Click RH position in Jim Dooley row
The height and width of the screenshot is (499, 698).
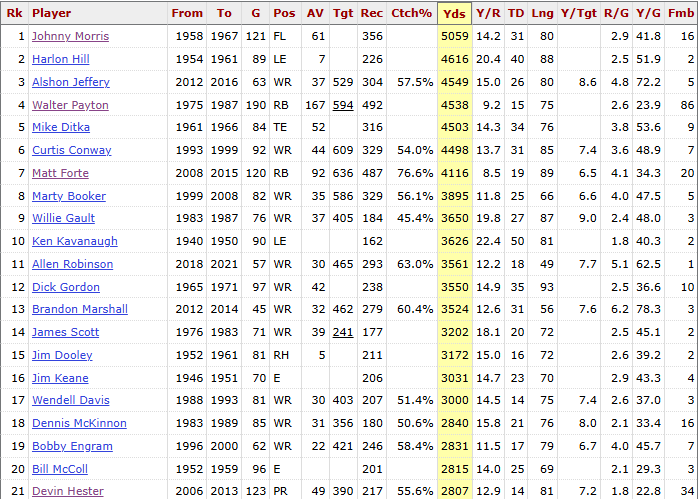[281, 355]
